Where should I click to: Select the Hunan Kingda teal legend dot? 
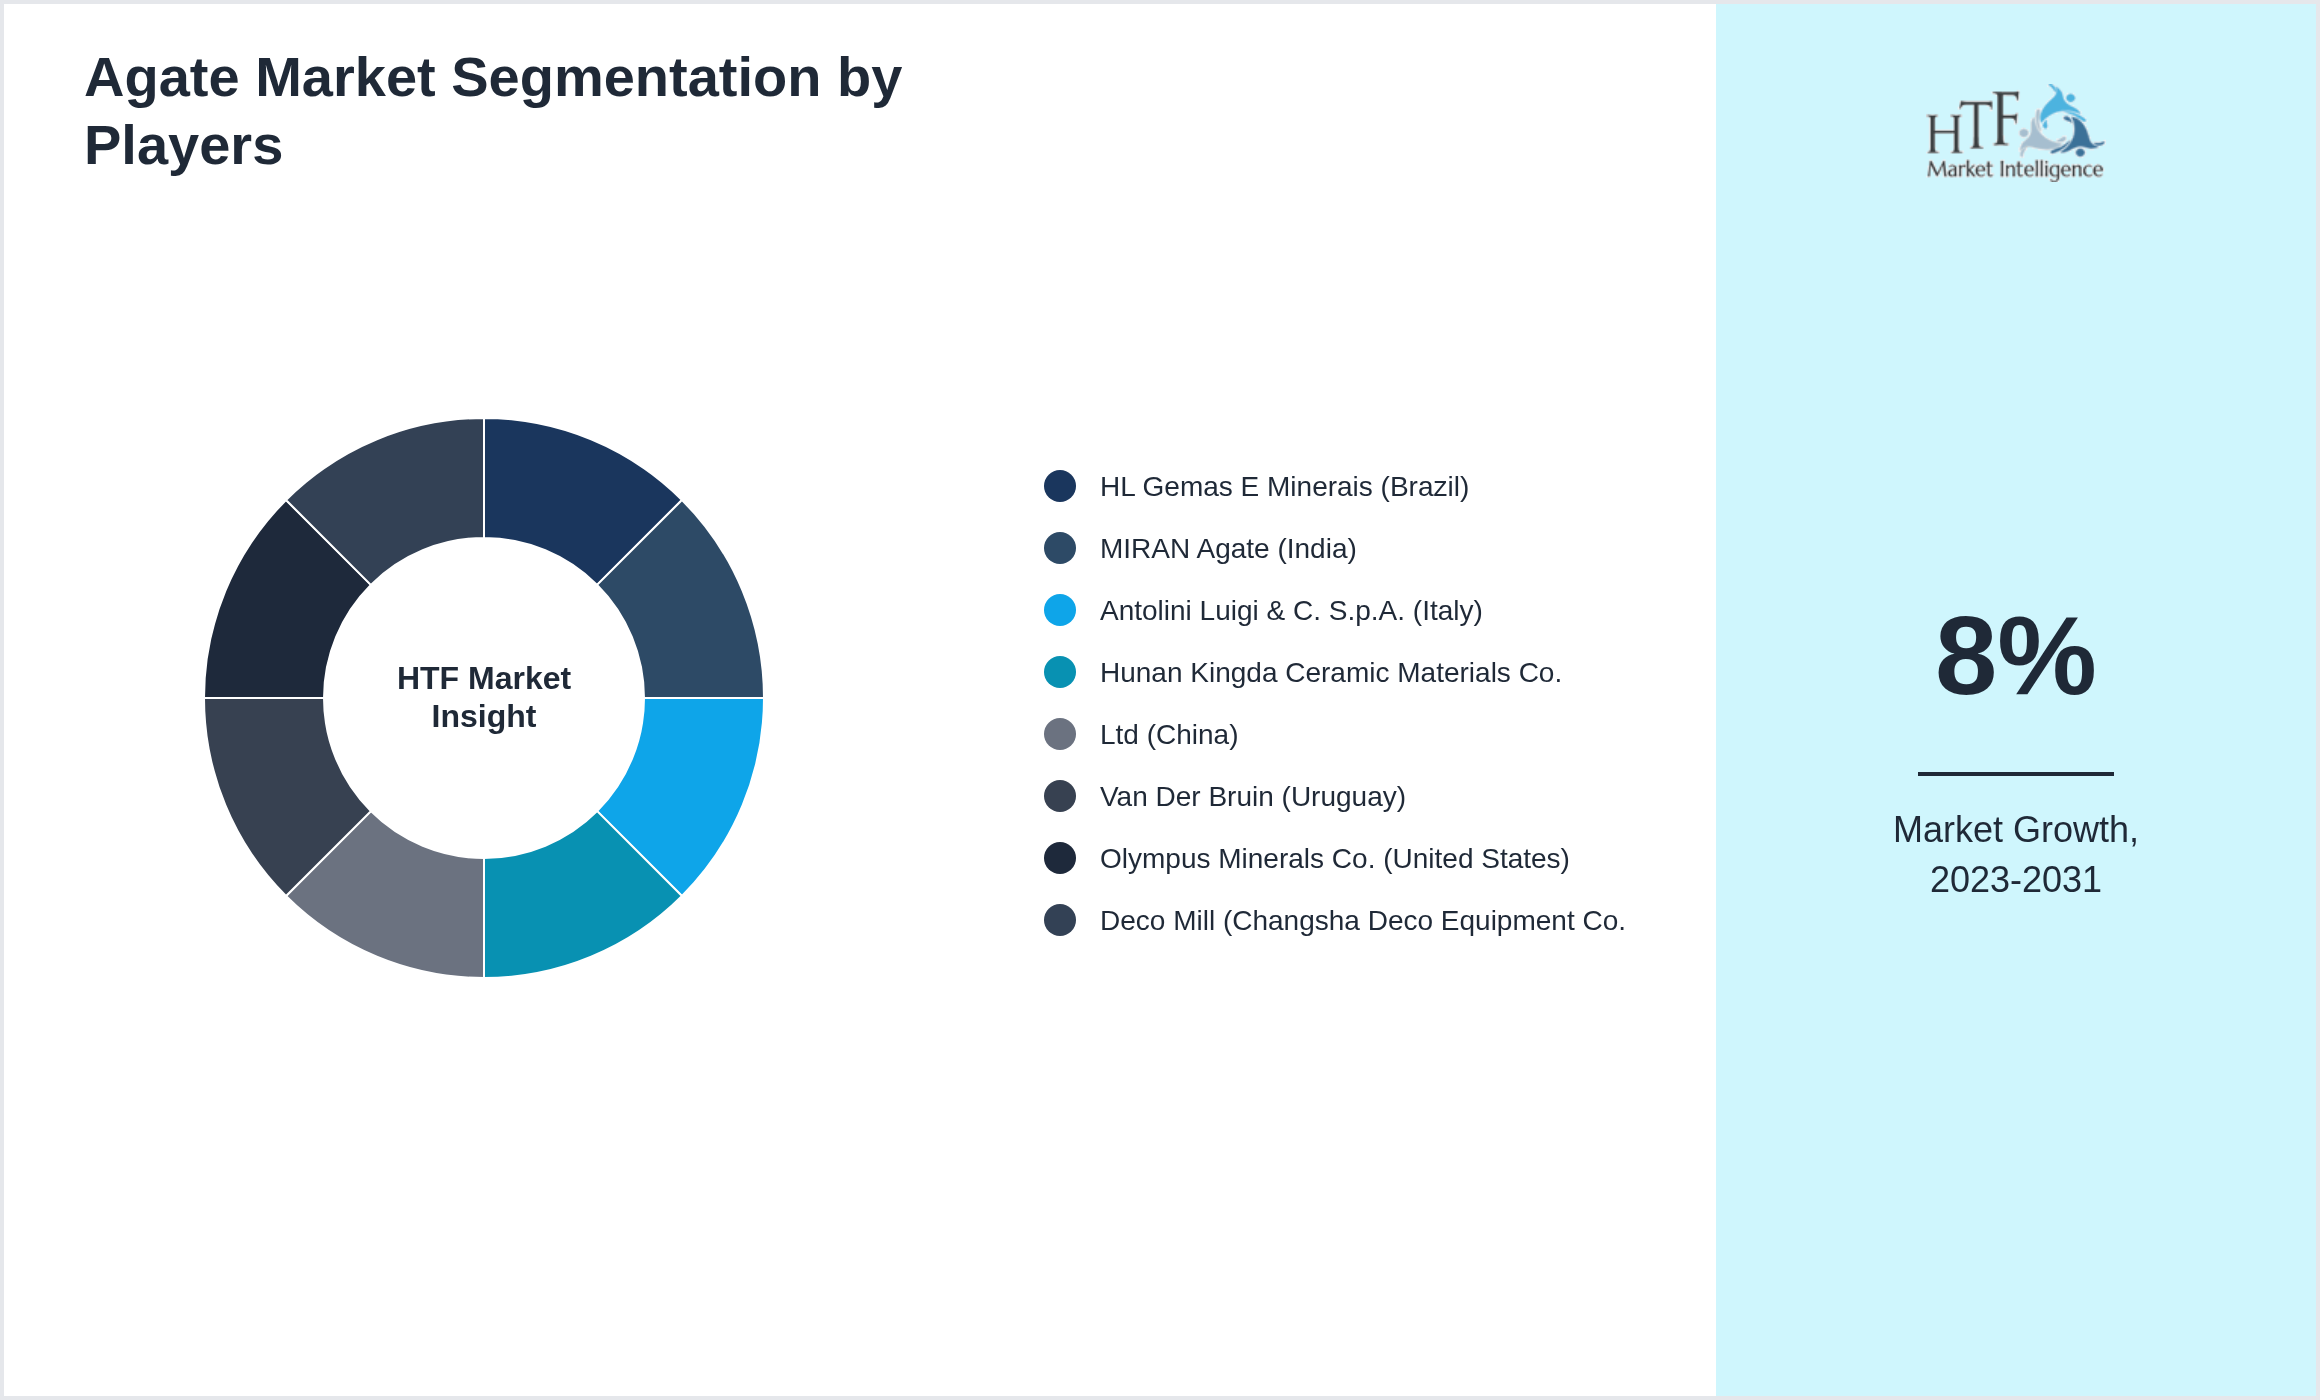point(1060,672)
